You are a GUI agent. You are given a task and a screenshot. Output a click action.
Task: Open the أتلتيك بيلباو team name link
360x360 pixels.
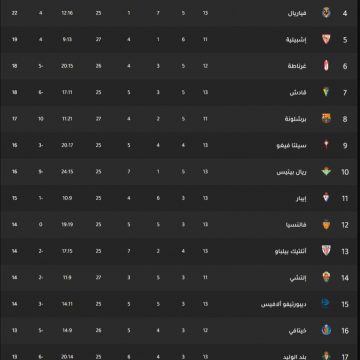(291, 251)
